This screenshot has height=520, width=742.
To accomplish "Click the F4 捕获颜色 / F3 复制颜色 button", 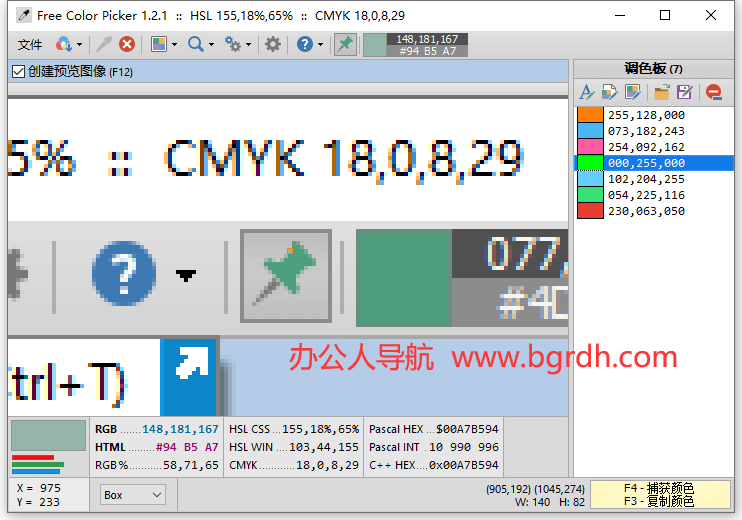I will click(658, 494).
